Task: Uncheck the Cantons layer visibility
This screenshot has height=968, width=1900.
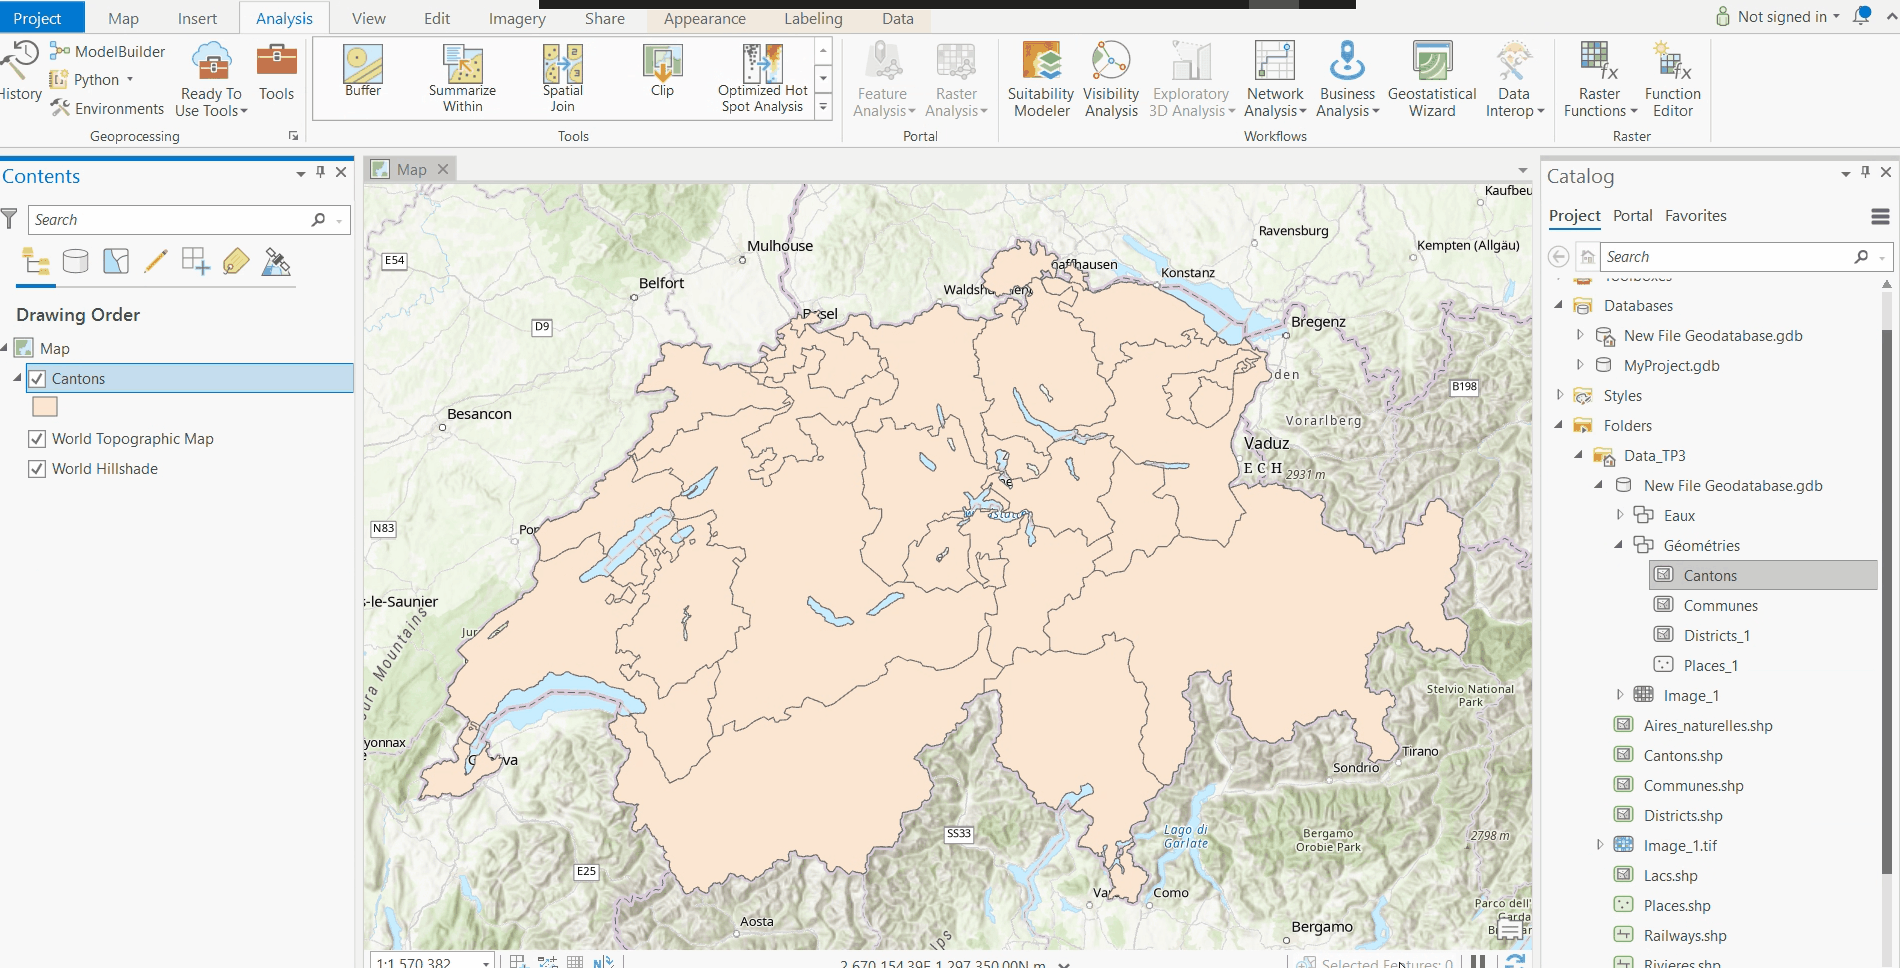Action: tap(37, 379)
